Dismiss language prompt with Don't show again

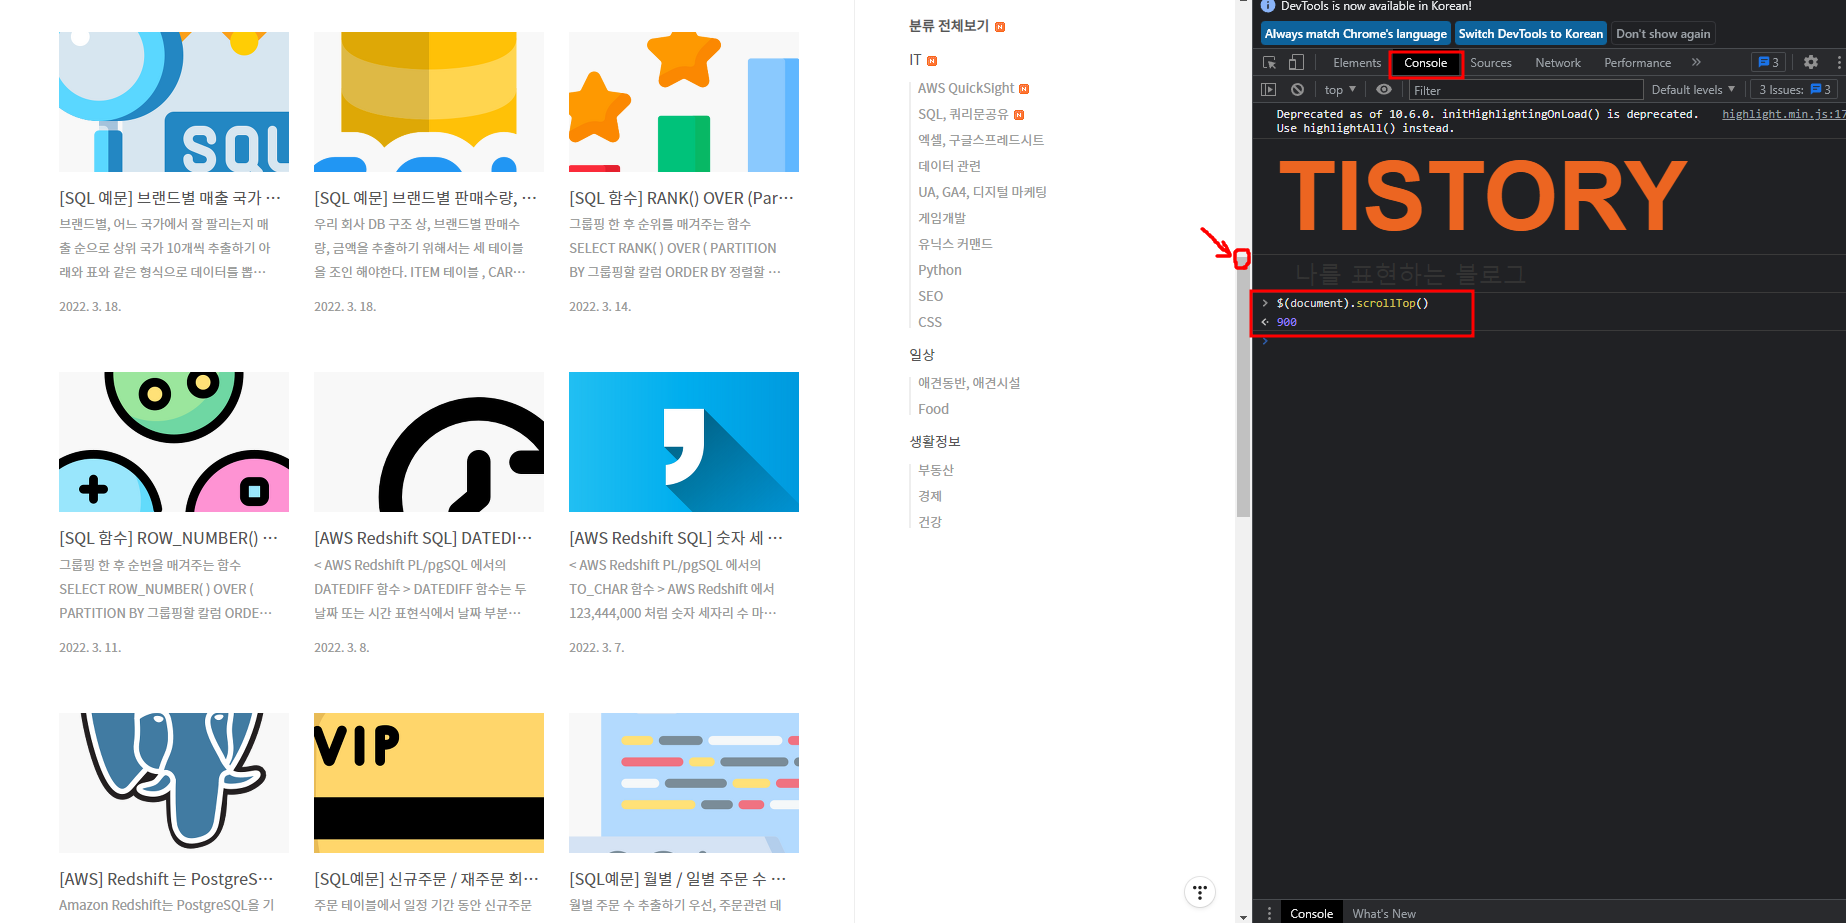(x=1663, y=33)
